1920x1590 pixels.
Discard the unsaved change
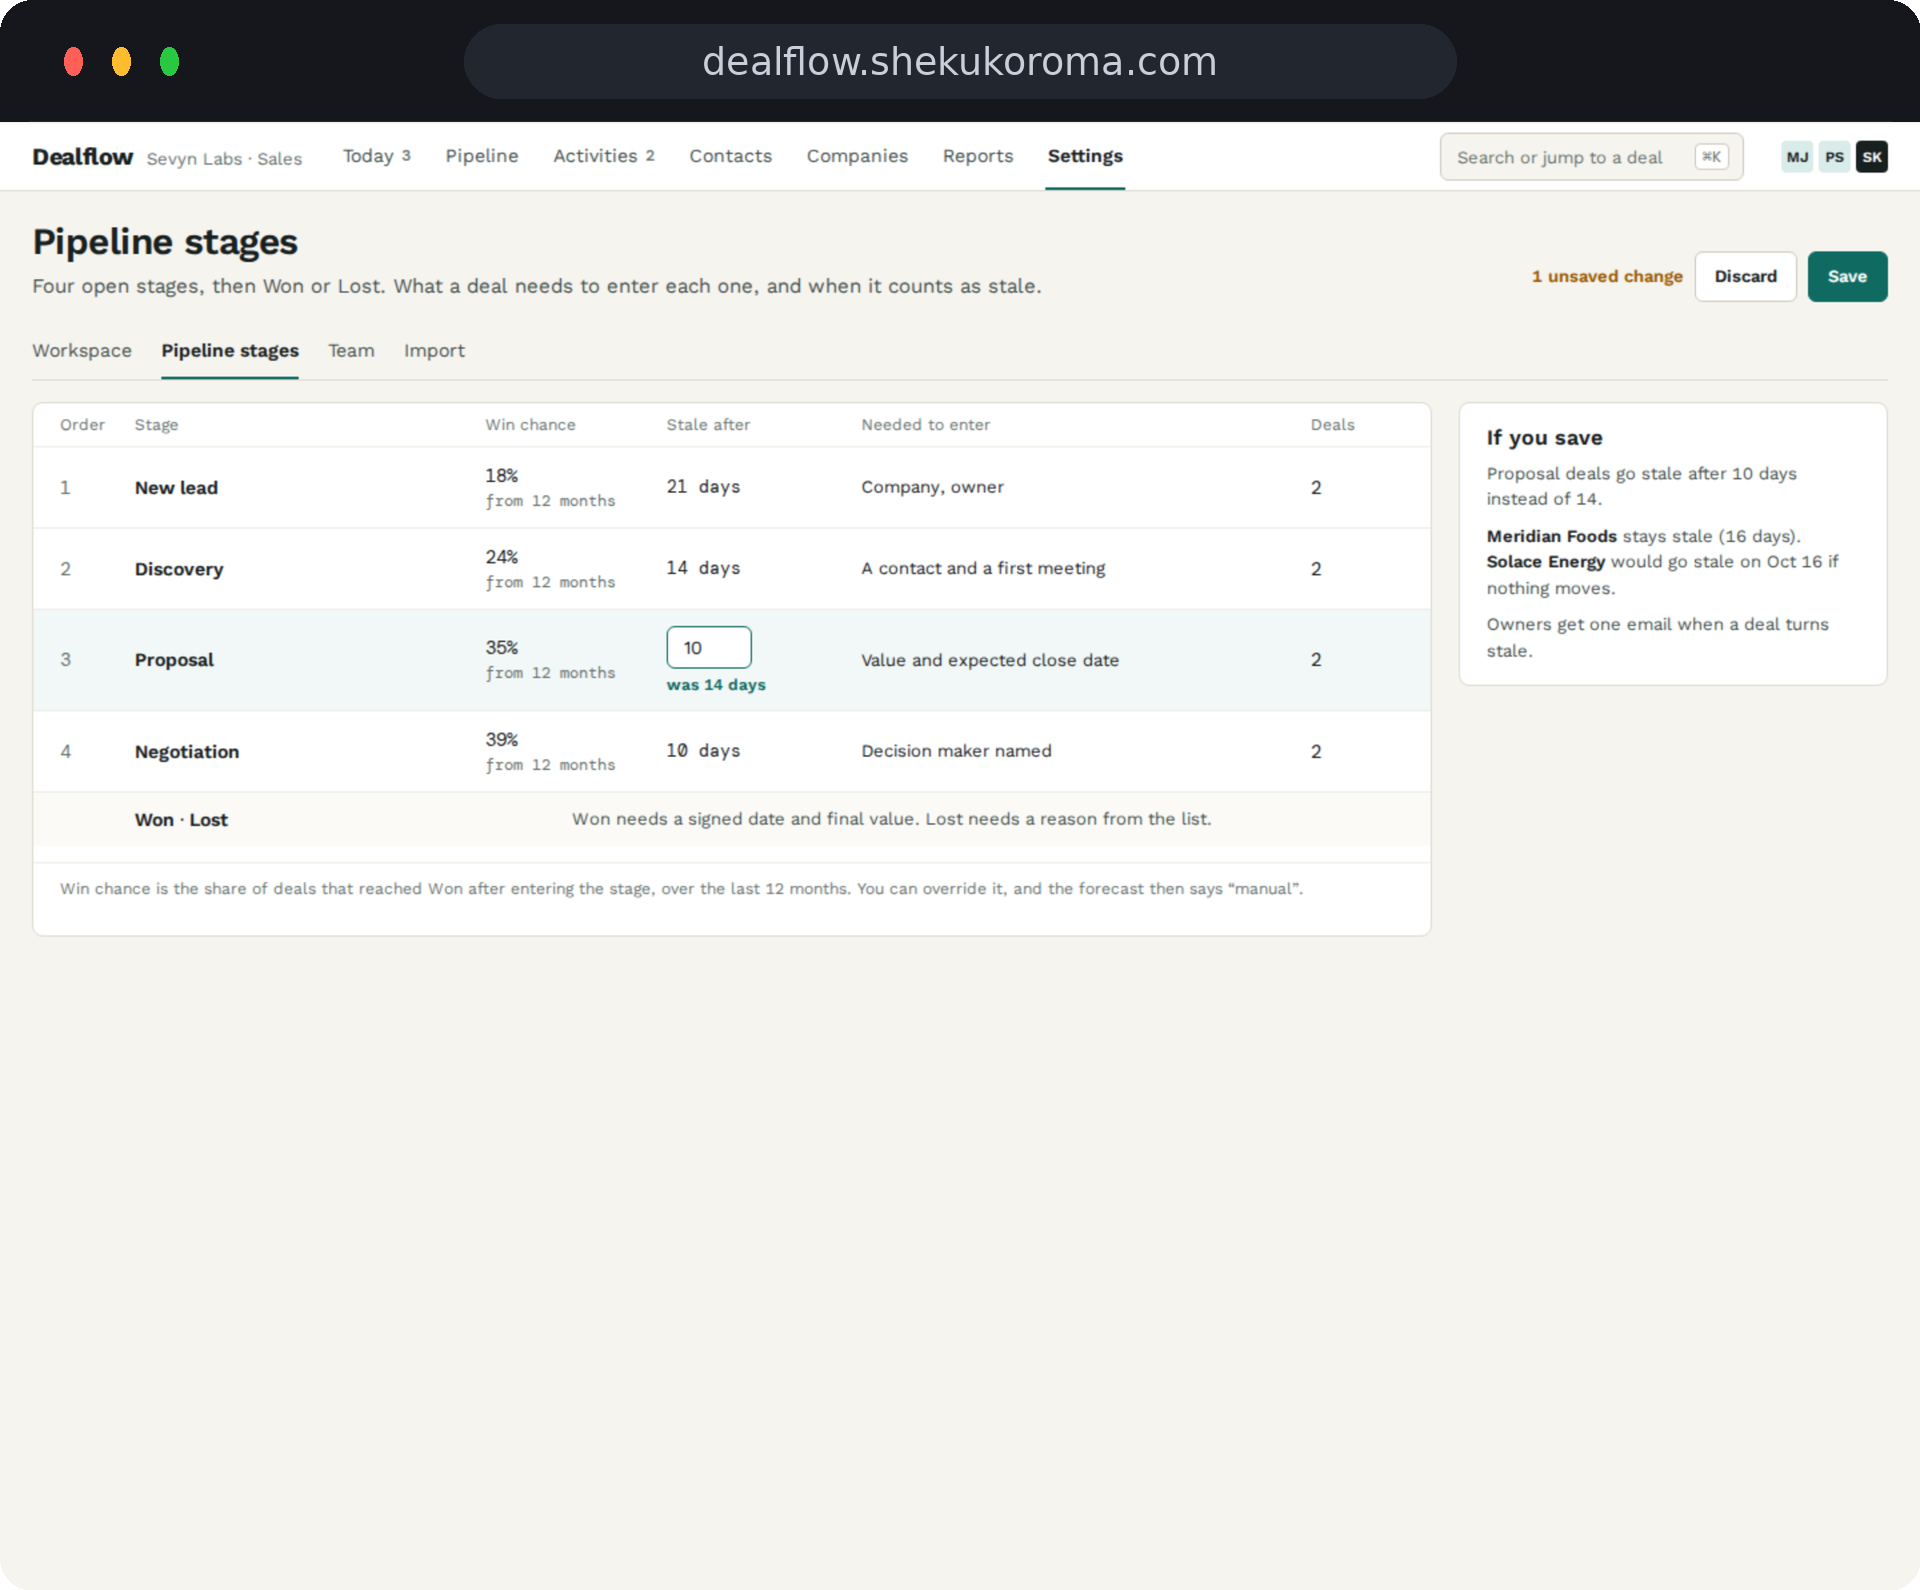pyautogui.click(x=1745, y=276)
